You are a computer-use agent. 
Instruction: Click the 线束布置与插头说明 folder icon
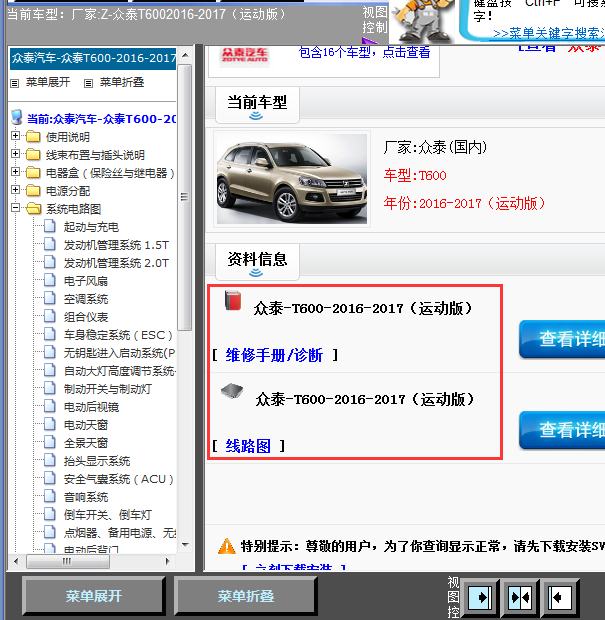[x=33, y=155]
